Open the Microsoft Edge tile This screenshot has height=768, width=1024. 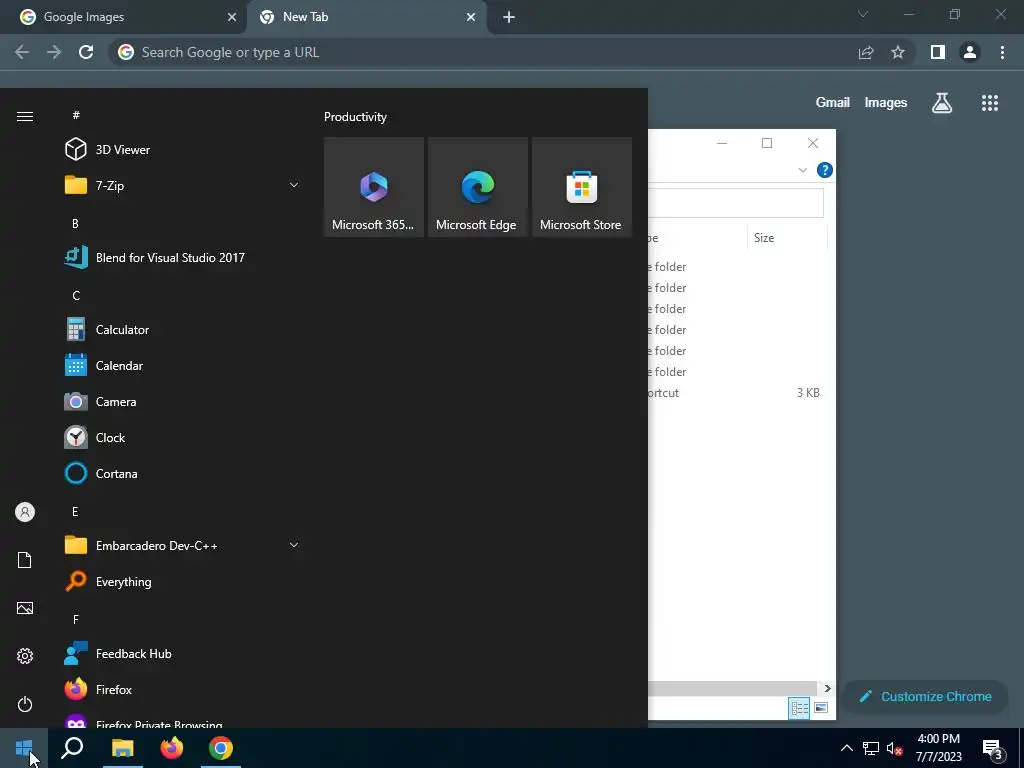coord(477,187)
